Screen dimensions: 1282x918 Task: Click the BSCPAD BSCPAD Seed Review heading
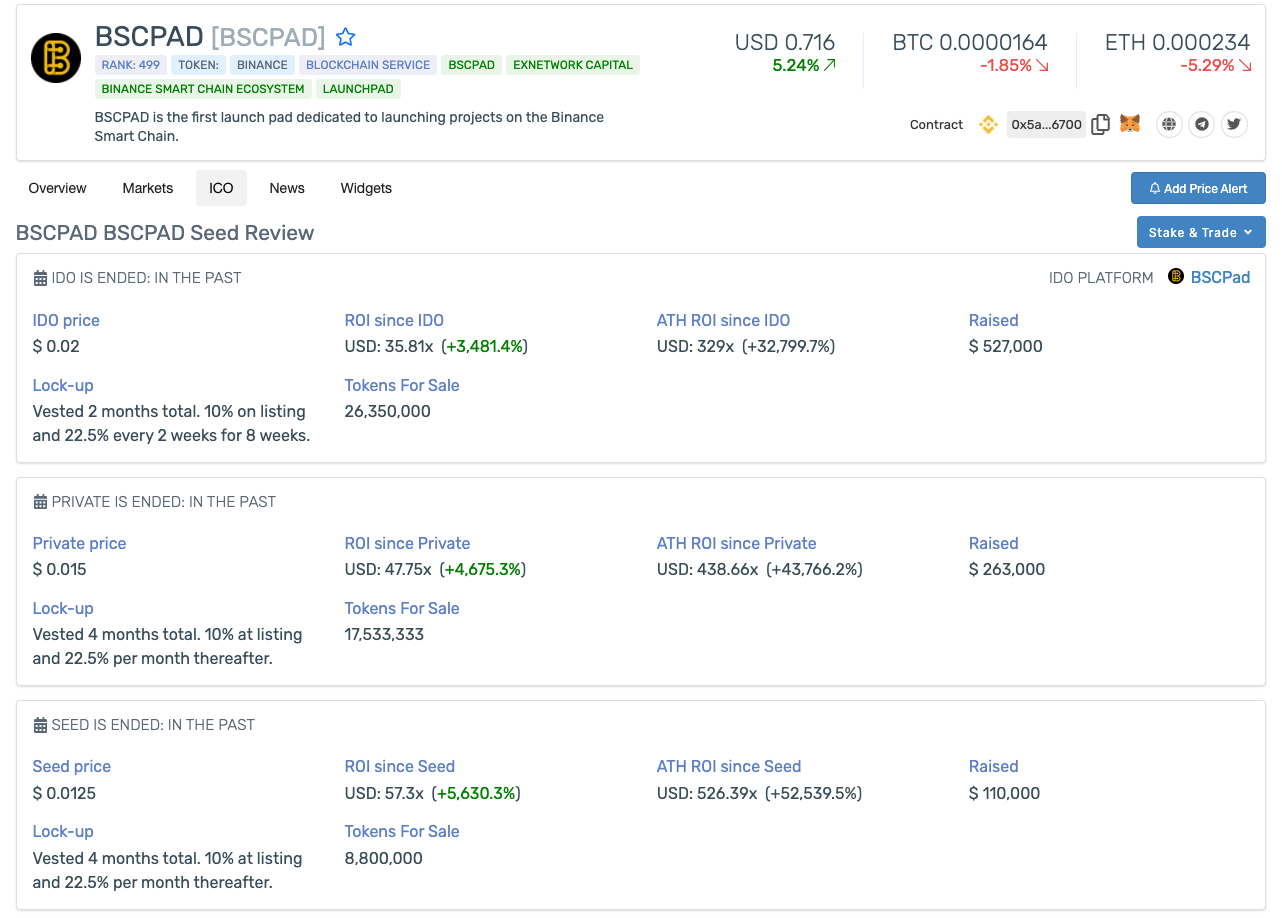(165, 233)
